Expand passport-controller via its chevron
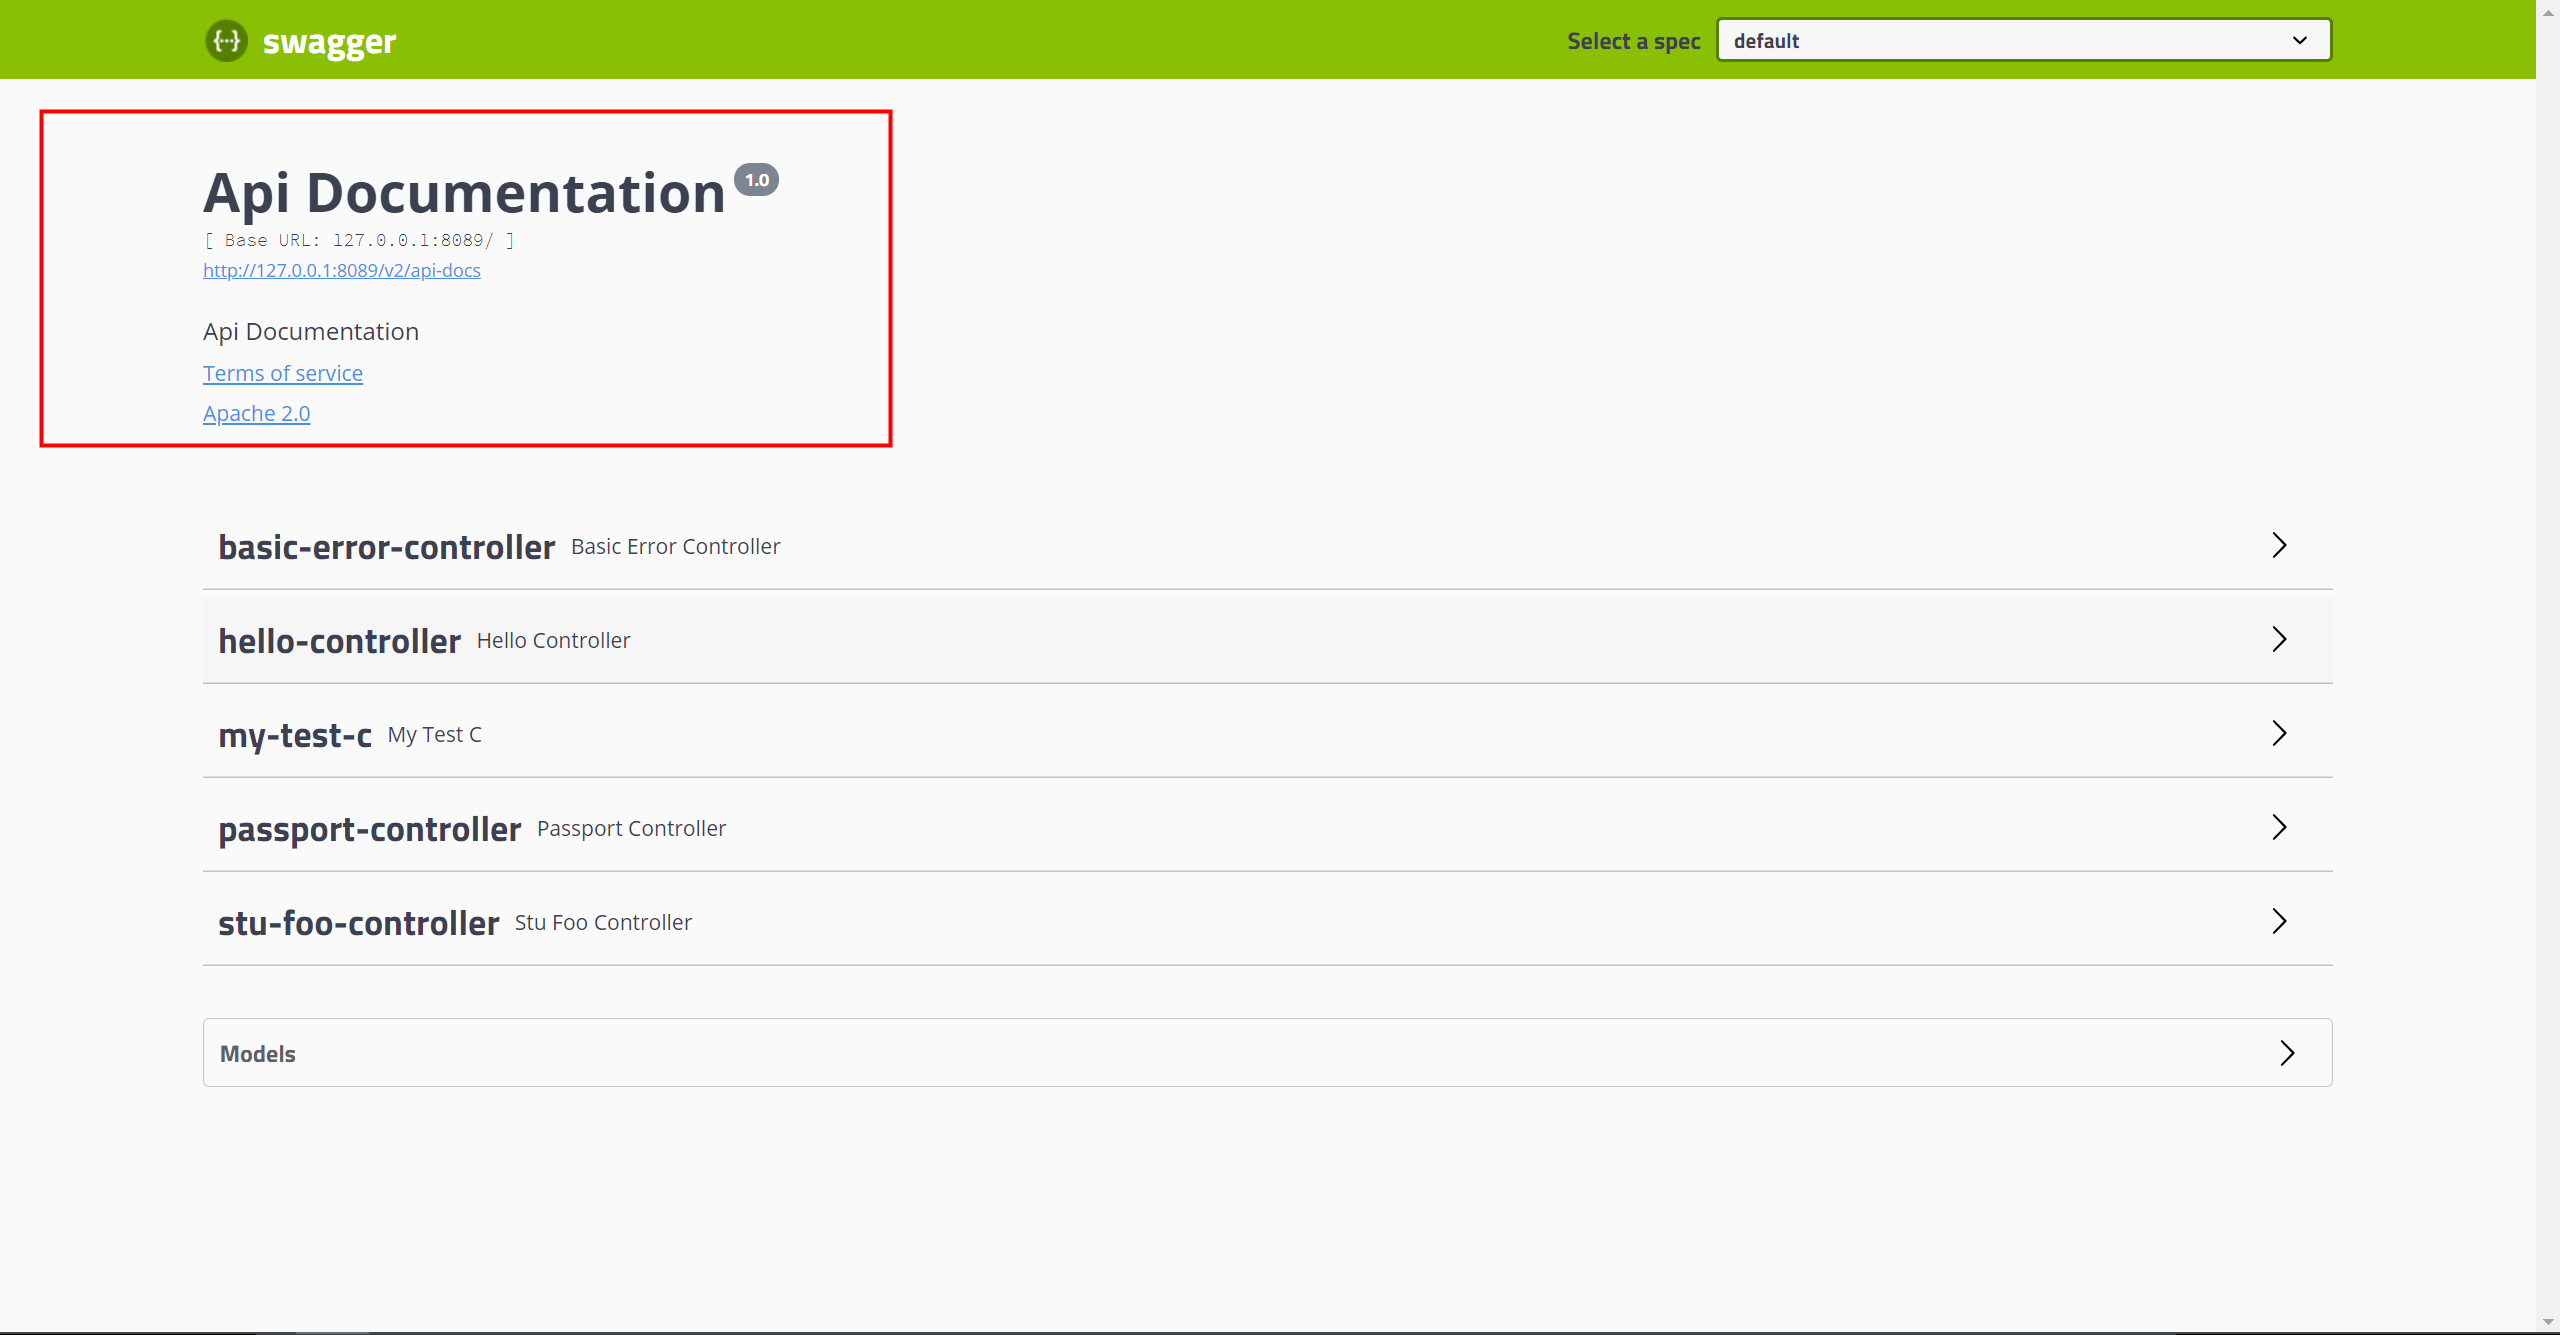The height and width of the screenshot is (1335, 2560). pos(2279,828)
